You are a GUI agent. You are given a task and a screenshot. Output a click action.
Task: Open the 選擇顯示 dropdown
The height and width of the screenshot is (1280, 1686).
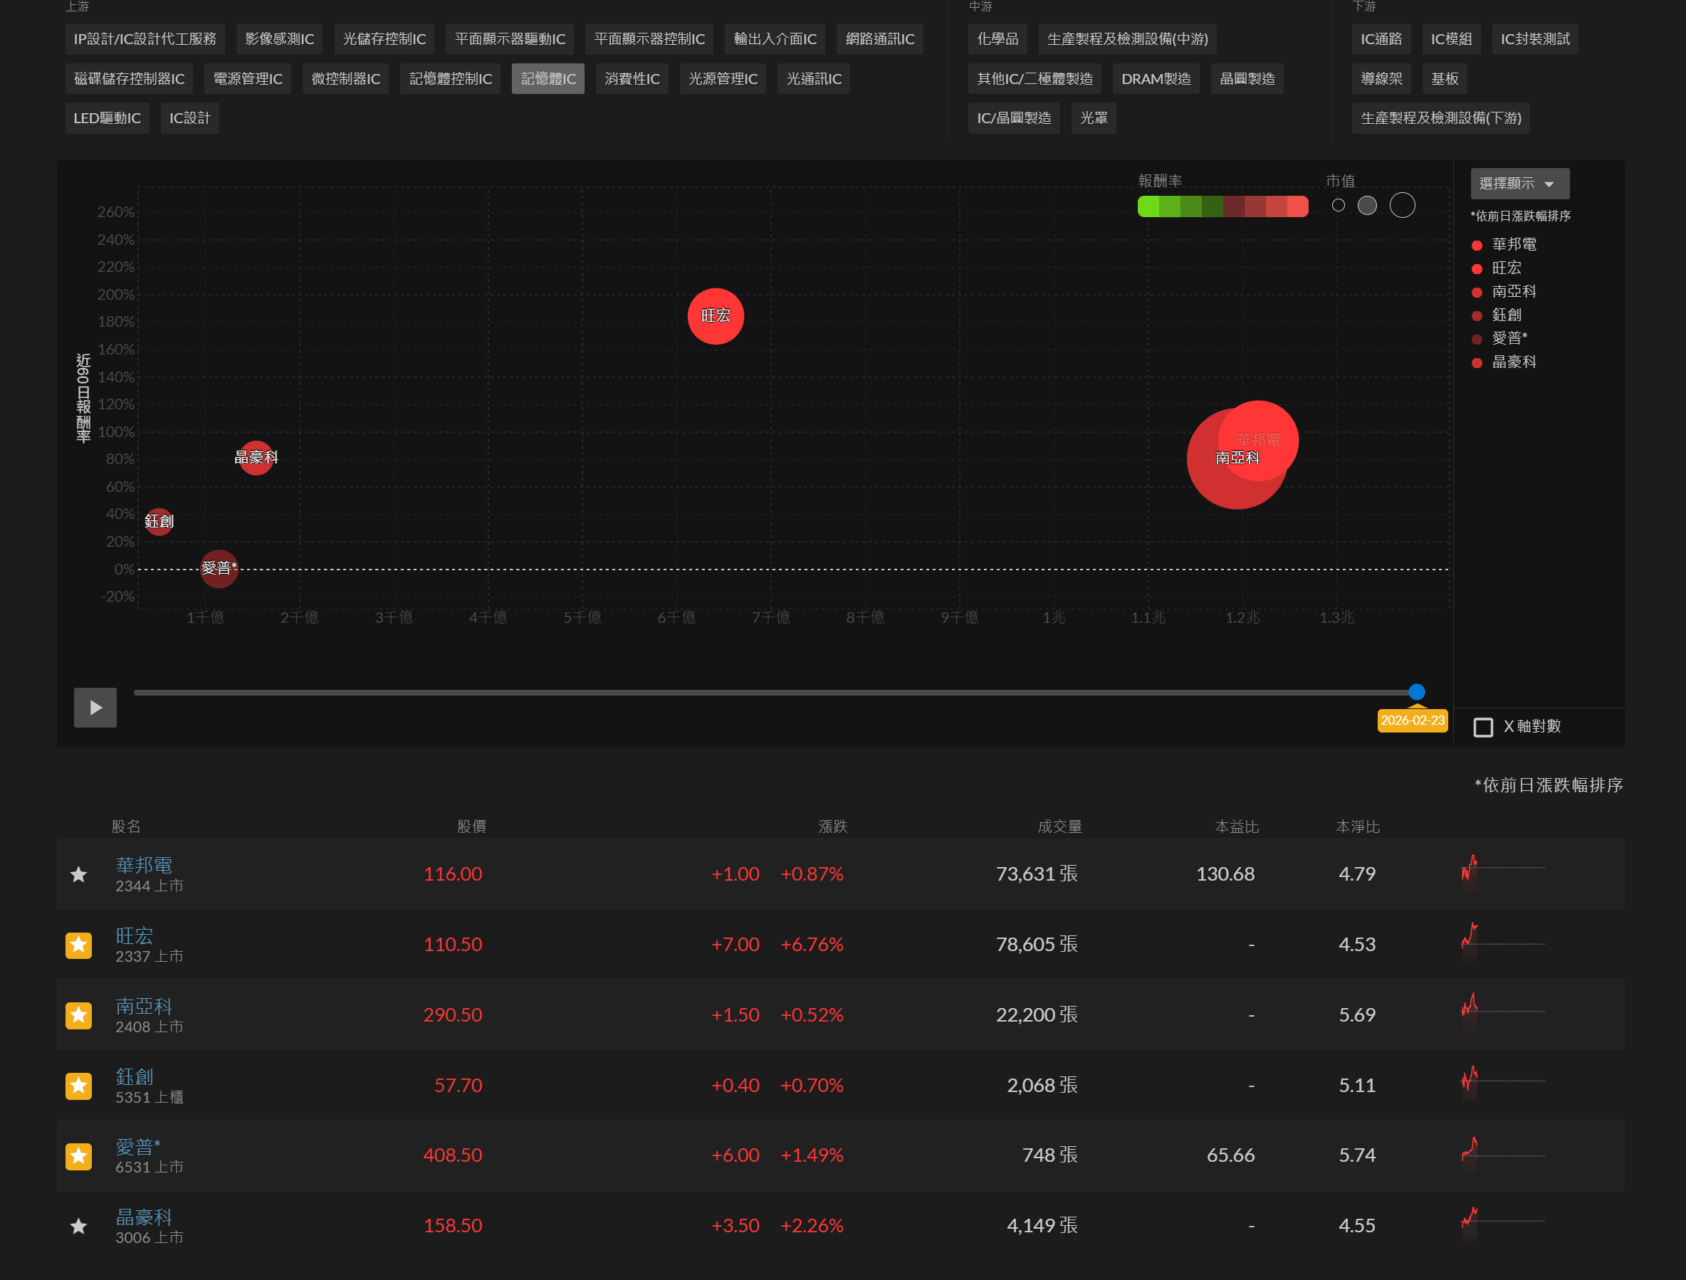tap(1518, 184)
